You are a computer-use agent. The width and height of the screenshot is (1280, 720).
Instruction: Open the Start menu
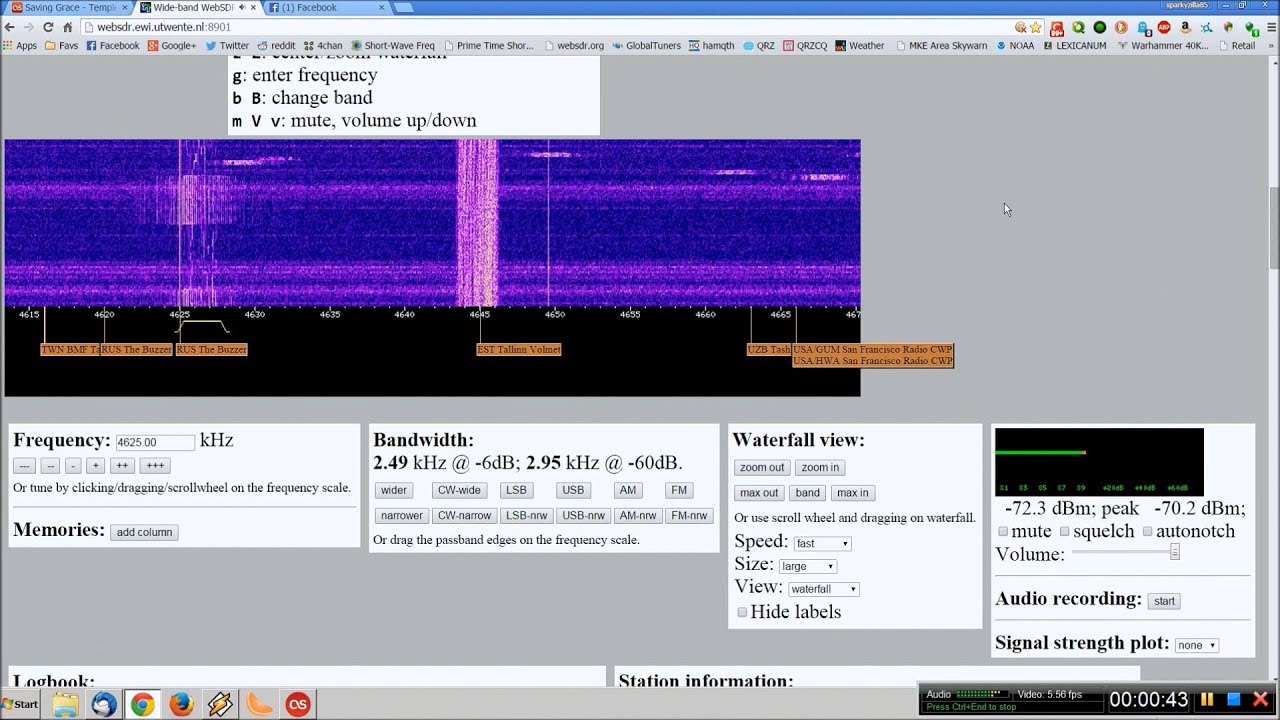pyautogui.click(x=20, y=704)
